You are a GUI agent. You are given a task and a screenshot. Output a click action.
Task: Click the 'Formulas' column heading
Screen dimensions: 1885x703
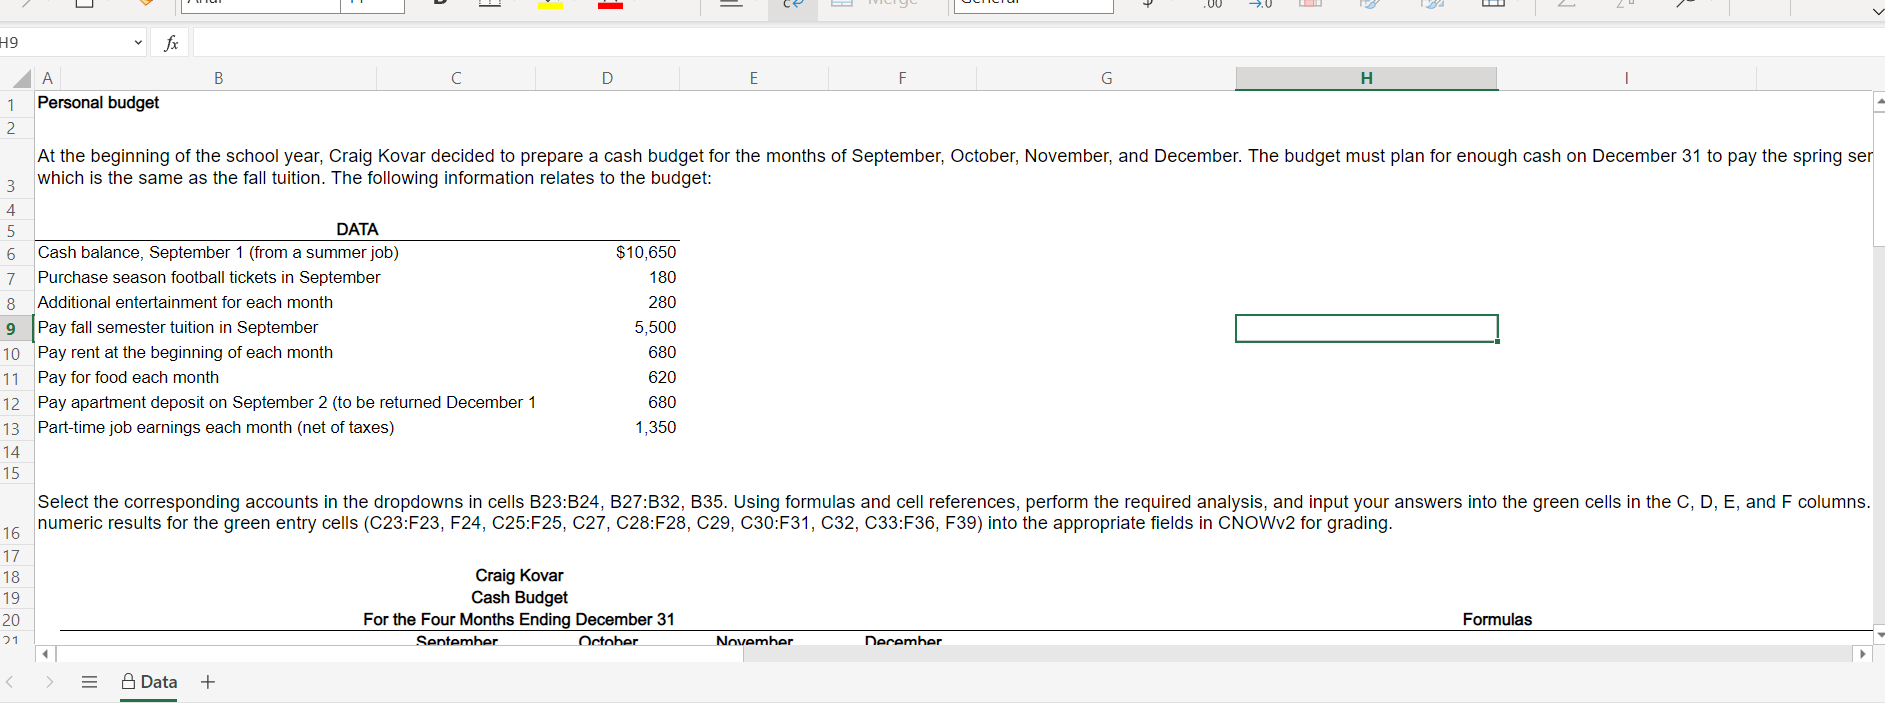[x=1497, y=620]
